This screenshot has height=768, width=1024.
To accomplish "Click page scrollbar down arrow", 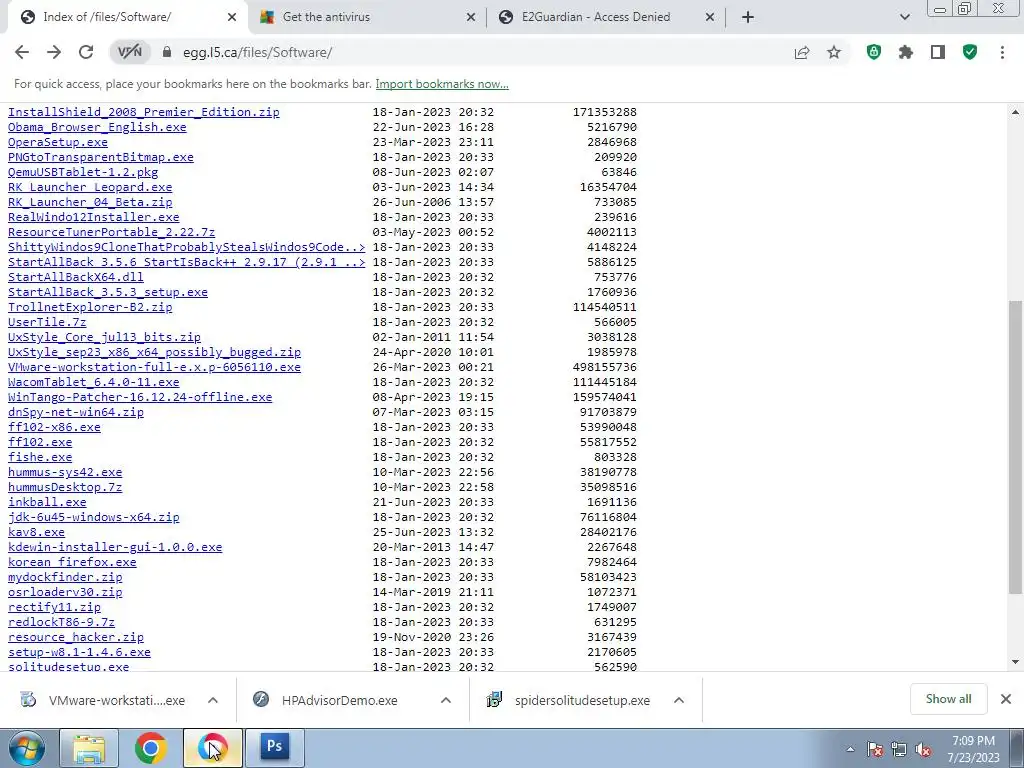I will coord(1015,662).
